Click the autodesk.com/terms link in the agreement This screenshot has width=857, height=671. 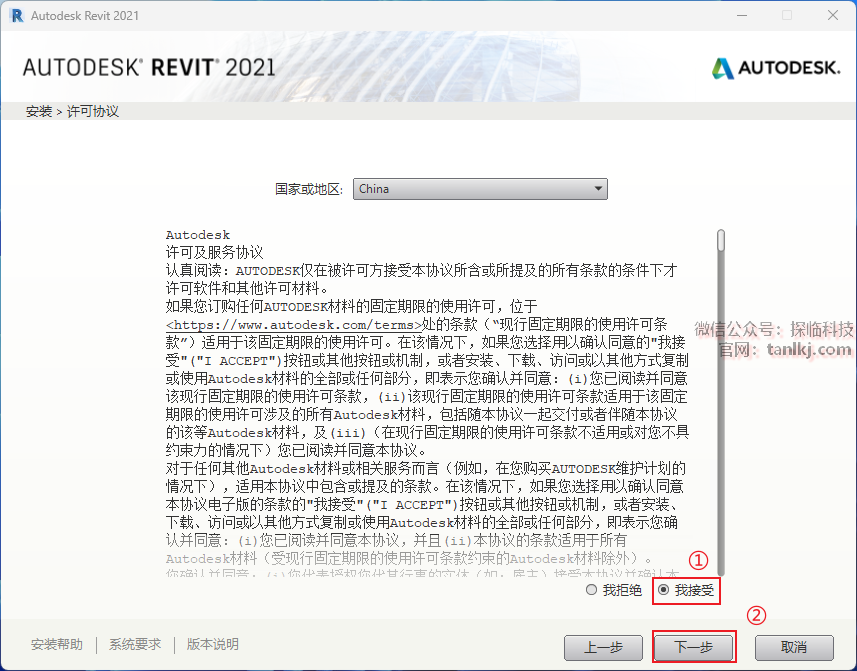point(294,325)
